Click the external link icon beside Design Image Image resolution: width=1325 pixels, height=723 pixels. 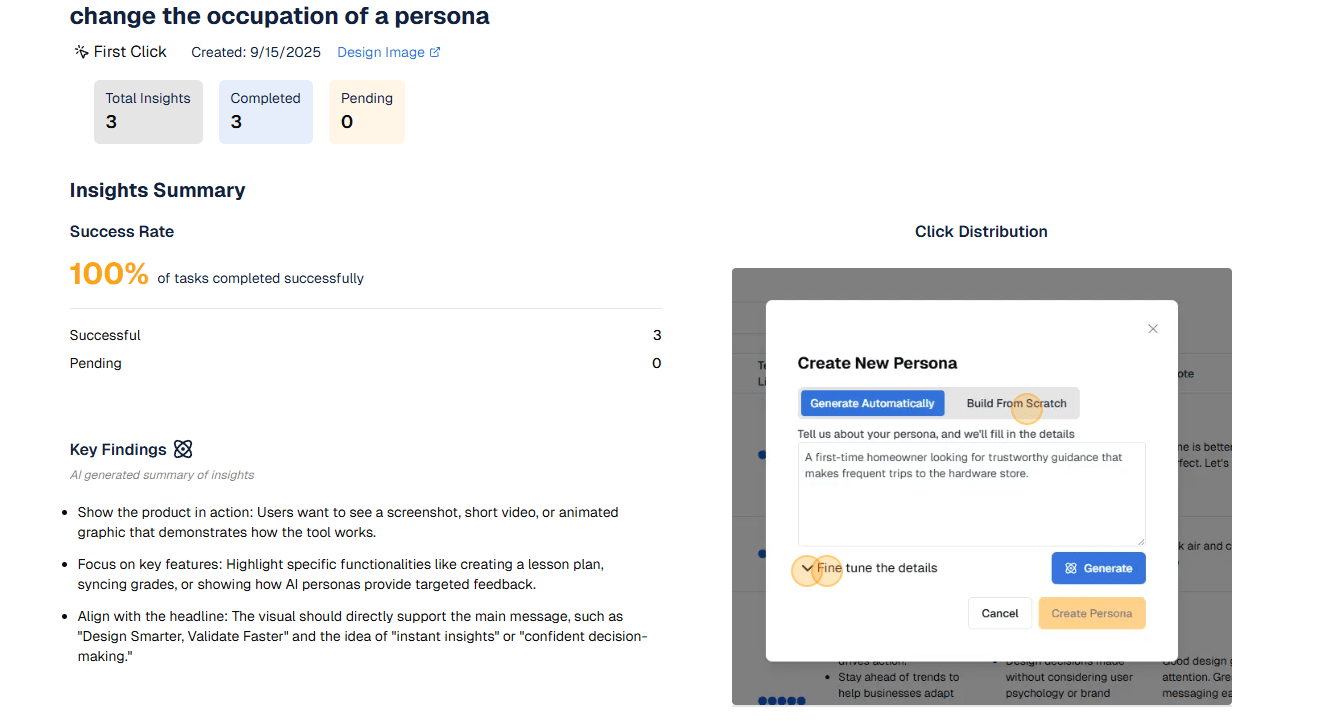(435, 52)
